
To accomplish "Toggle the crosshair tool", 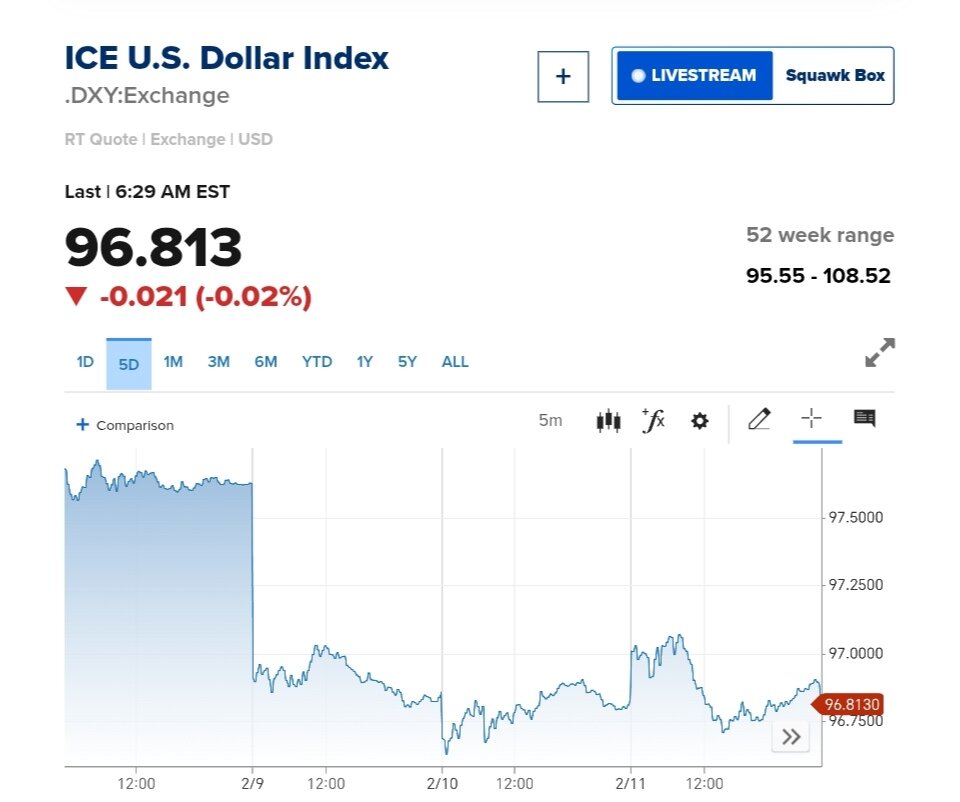I will point(811,419).
